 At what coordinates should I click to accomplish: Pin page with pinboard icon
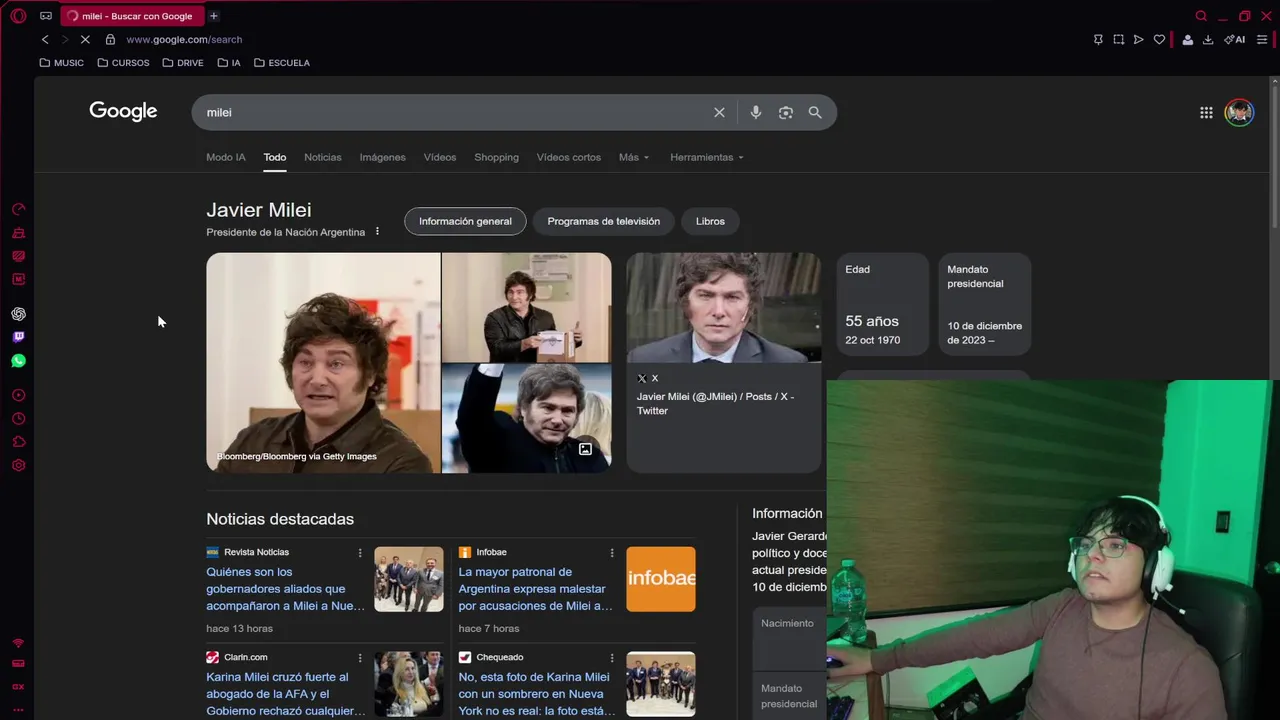pyautogui.click(x=1098, y=39)
